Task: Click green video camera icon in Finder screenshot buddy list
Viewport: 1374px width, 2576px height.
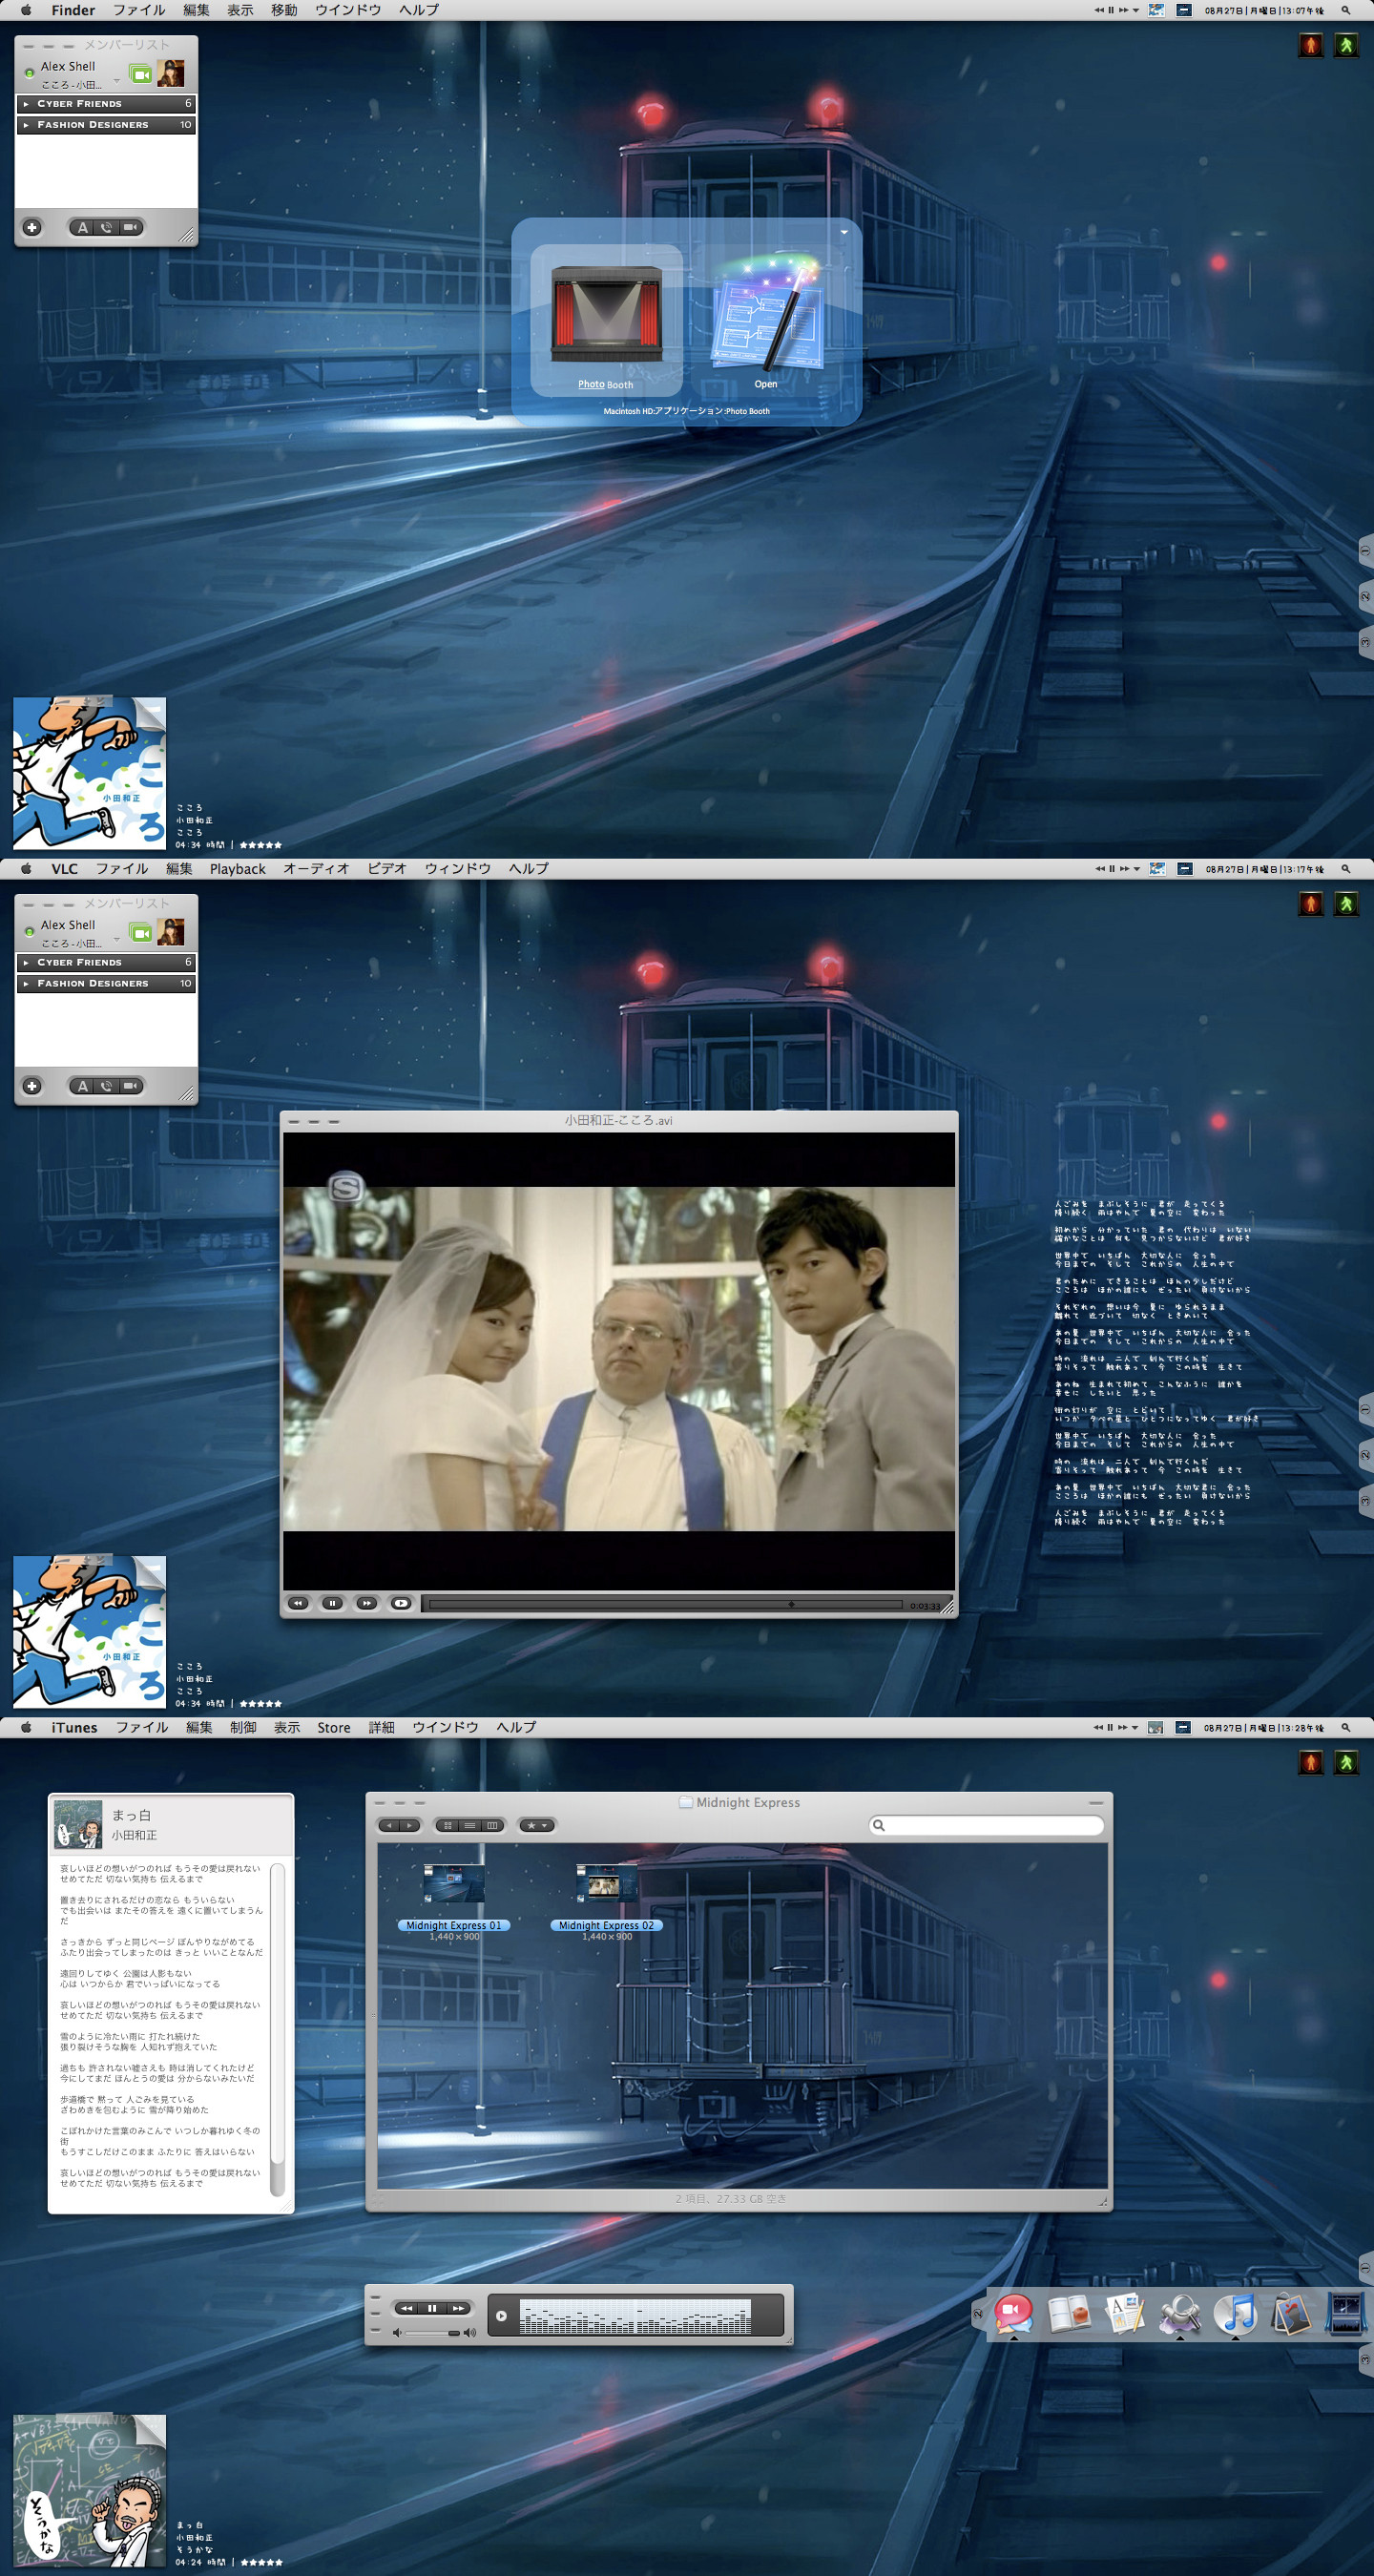Action: pos(141,74)
